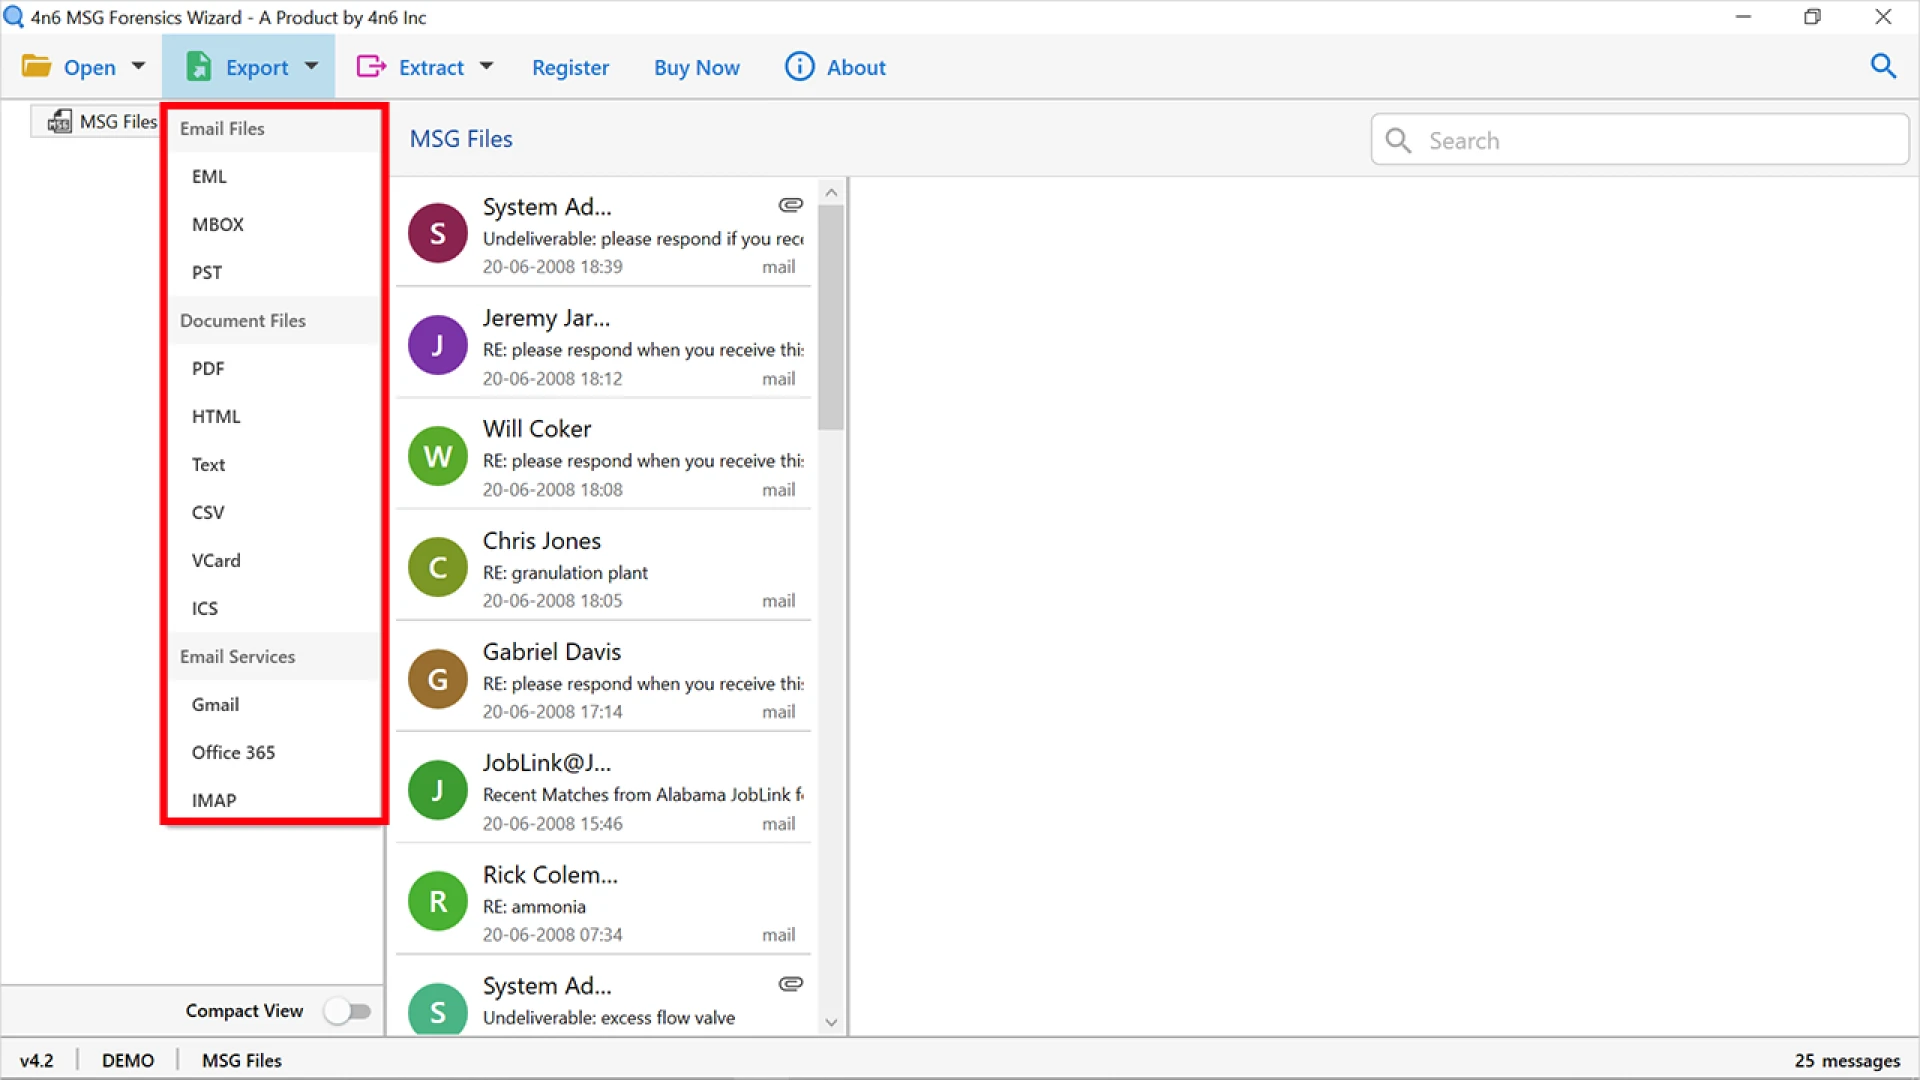Click Jeremy Jar purple J avatar
This screenshot has width=1920, height=1080.
(437, 345)
